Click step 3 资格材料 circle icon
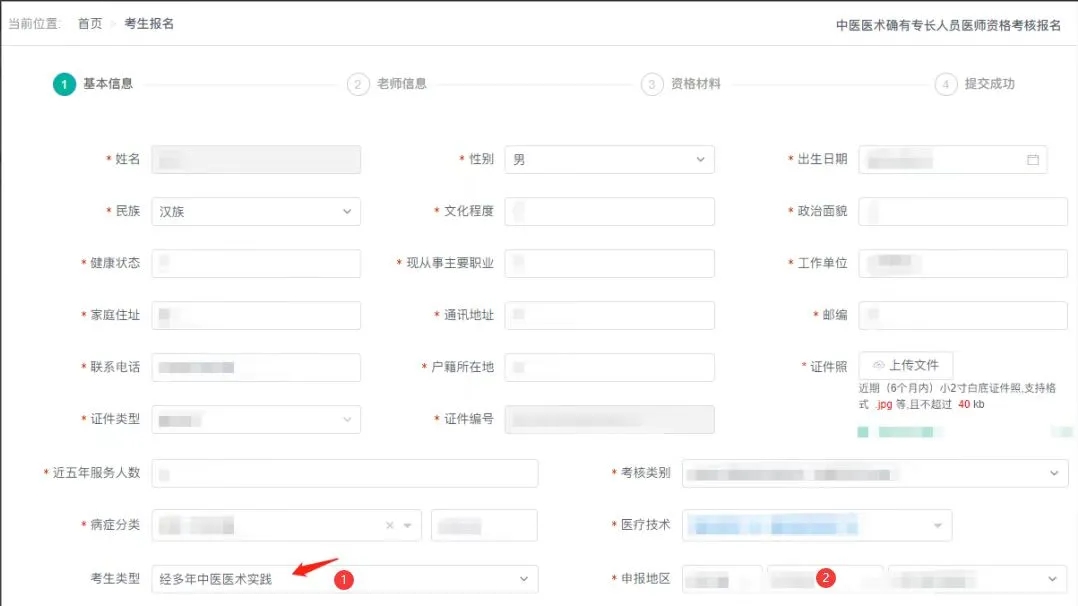Screen dimensions: 1078x606 click(652, 85)
